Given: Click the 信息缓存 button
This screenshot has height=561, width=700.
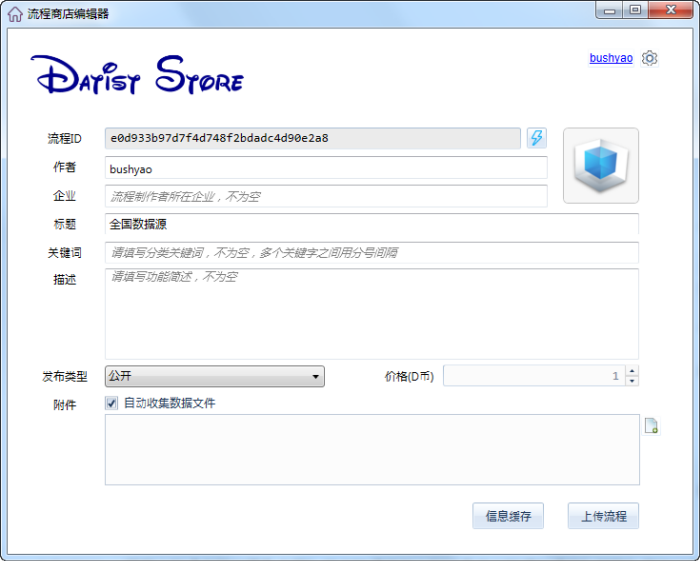Looking at the screenshot, I should coord(508,516).
